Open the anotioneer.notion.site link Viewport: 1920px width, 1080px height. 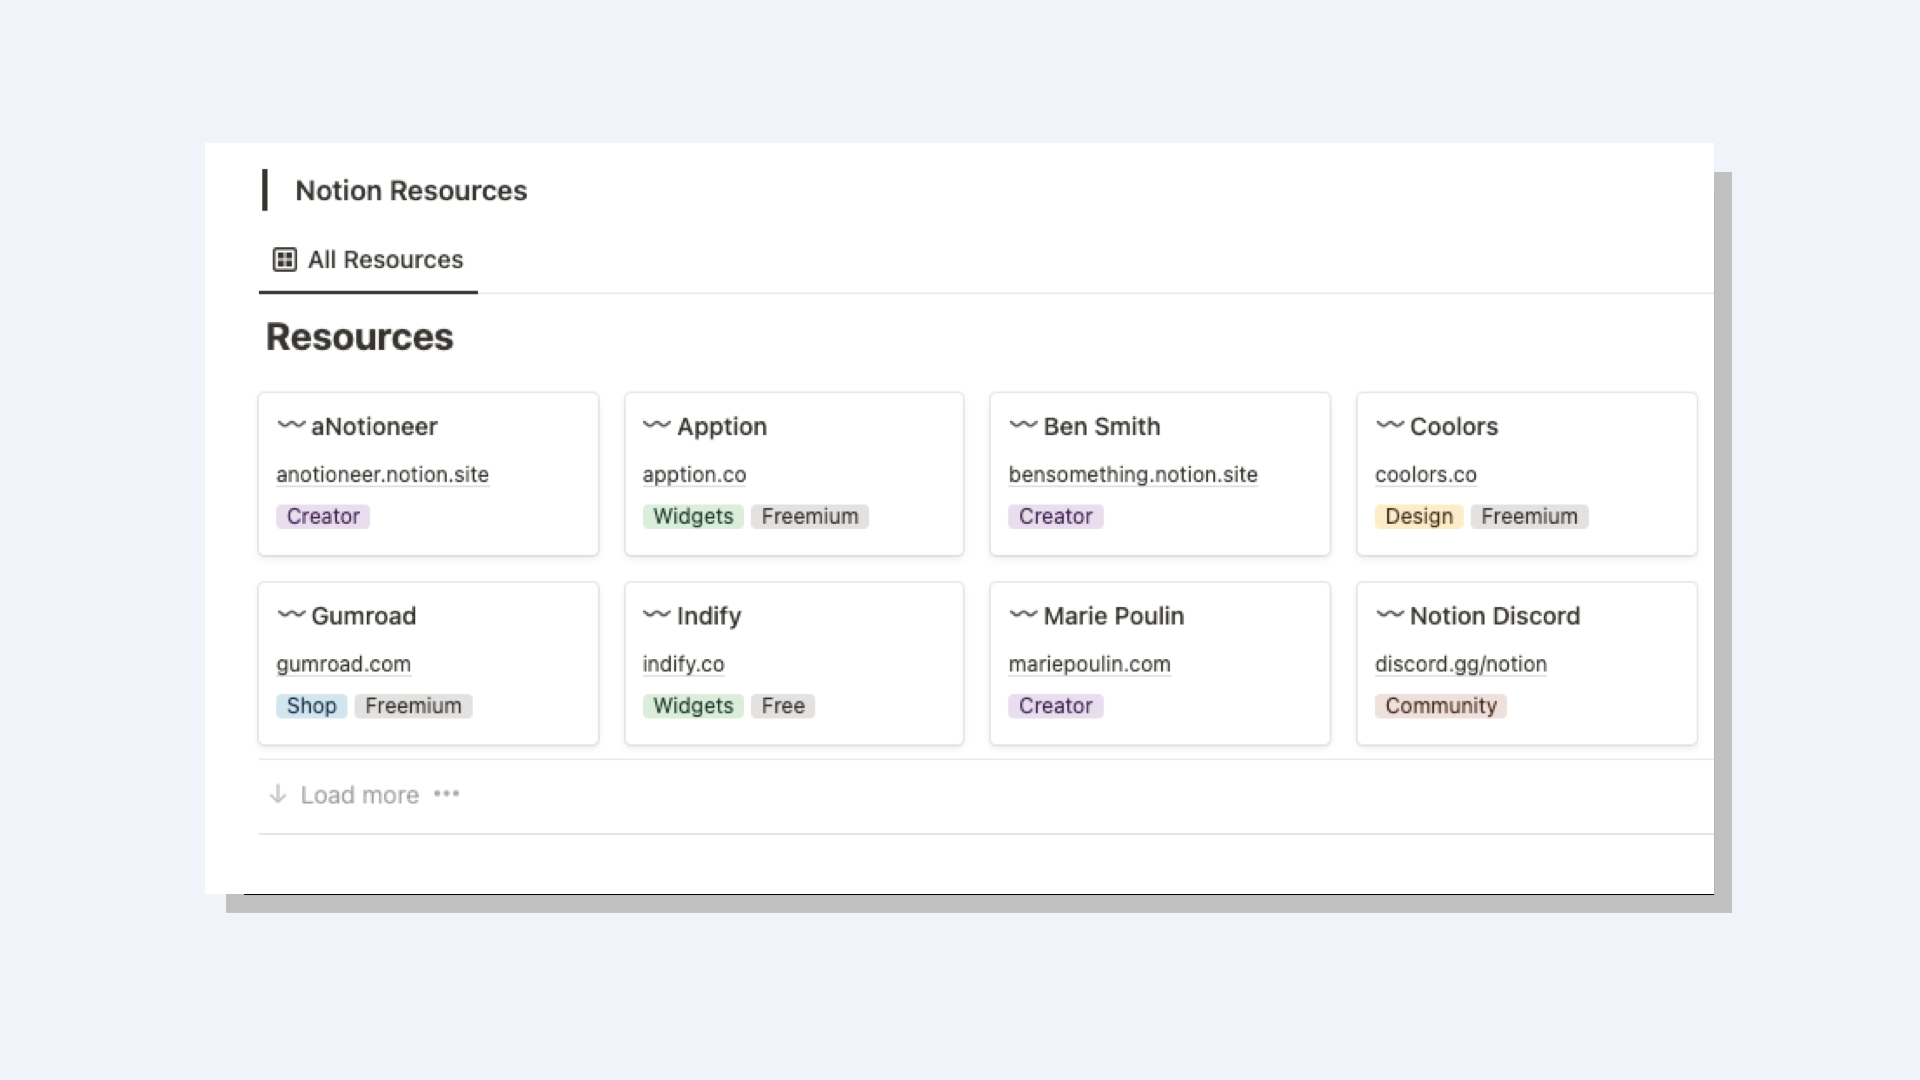click(383, 475)
